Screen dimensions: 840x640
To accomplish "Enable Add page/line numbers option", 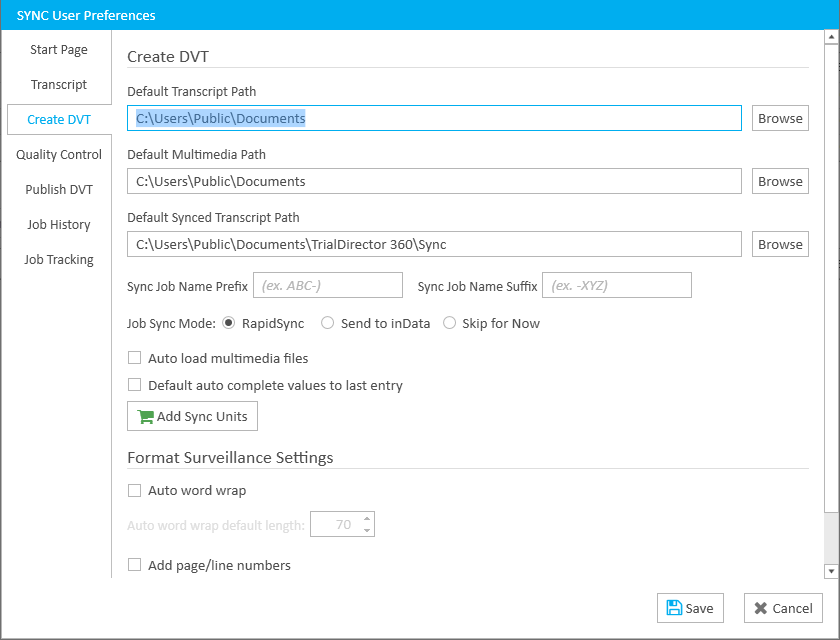I will click(134, 565).
